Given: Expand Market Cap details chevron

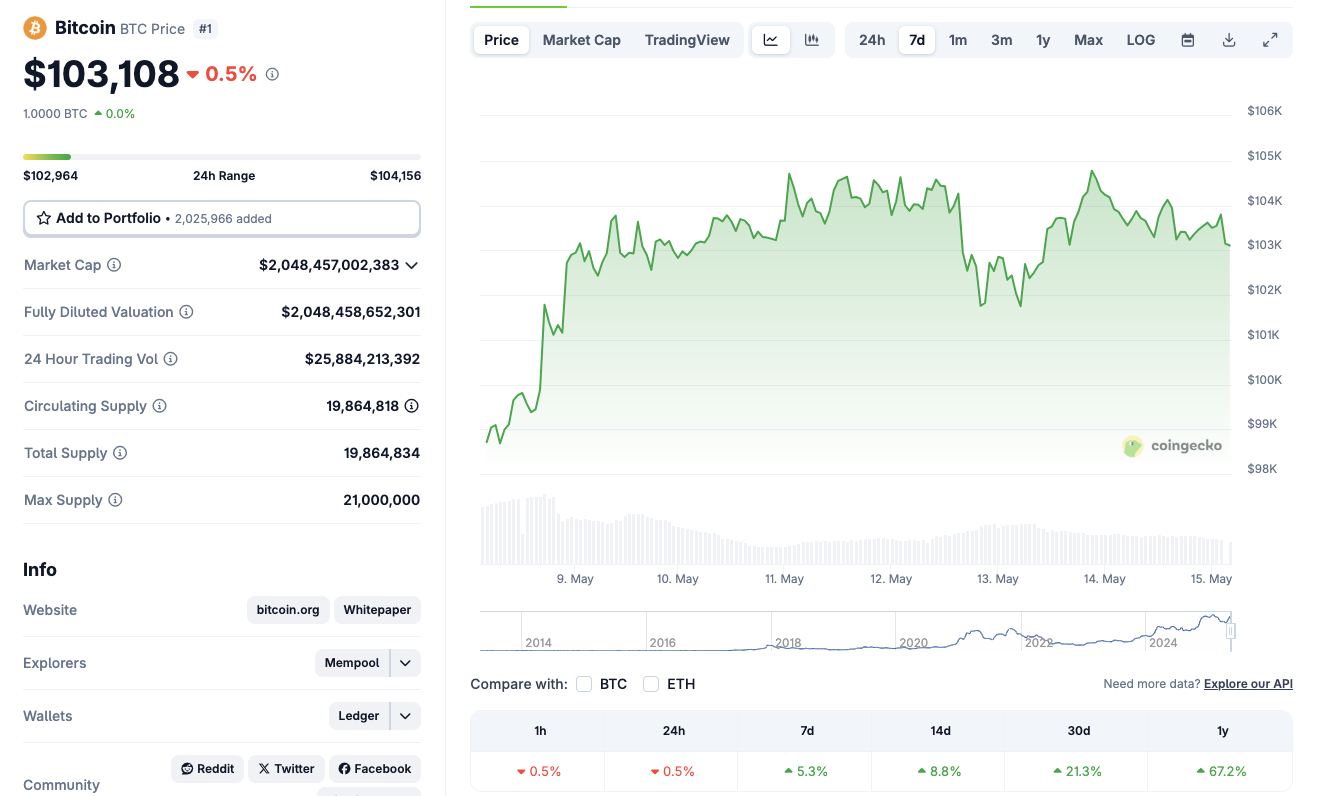Looking at the screenshot, I should click(411, 265).
